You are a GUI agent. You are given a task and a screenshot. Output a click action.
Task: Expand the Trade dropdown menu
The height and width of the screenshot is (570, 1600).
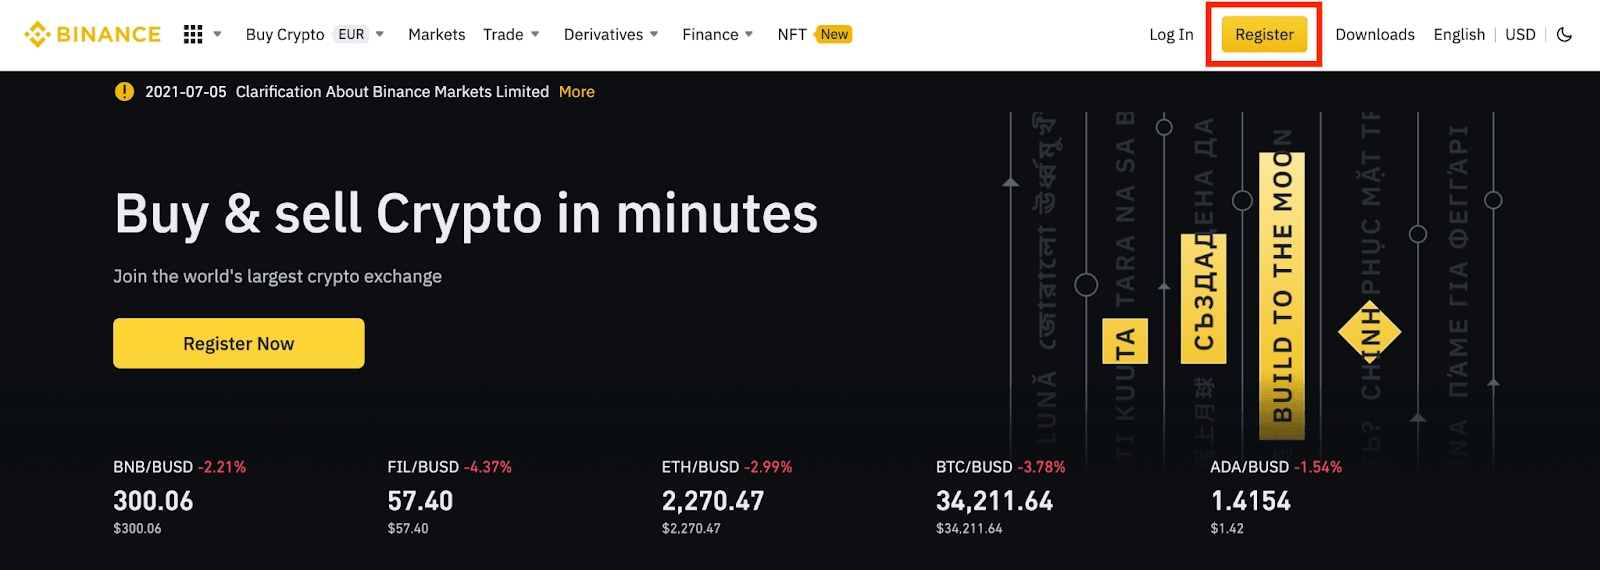(x=511, y=34)
